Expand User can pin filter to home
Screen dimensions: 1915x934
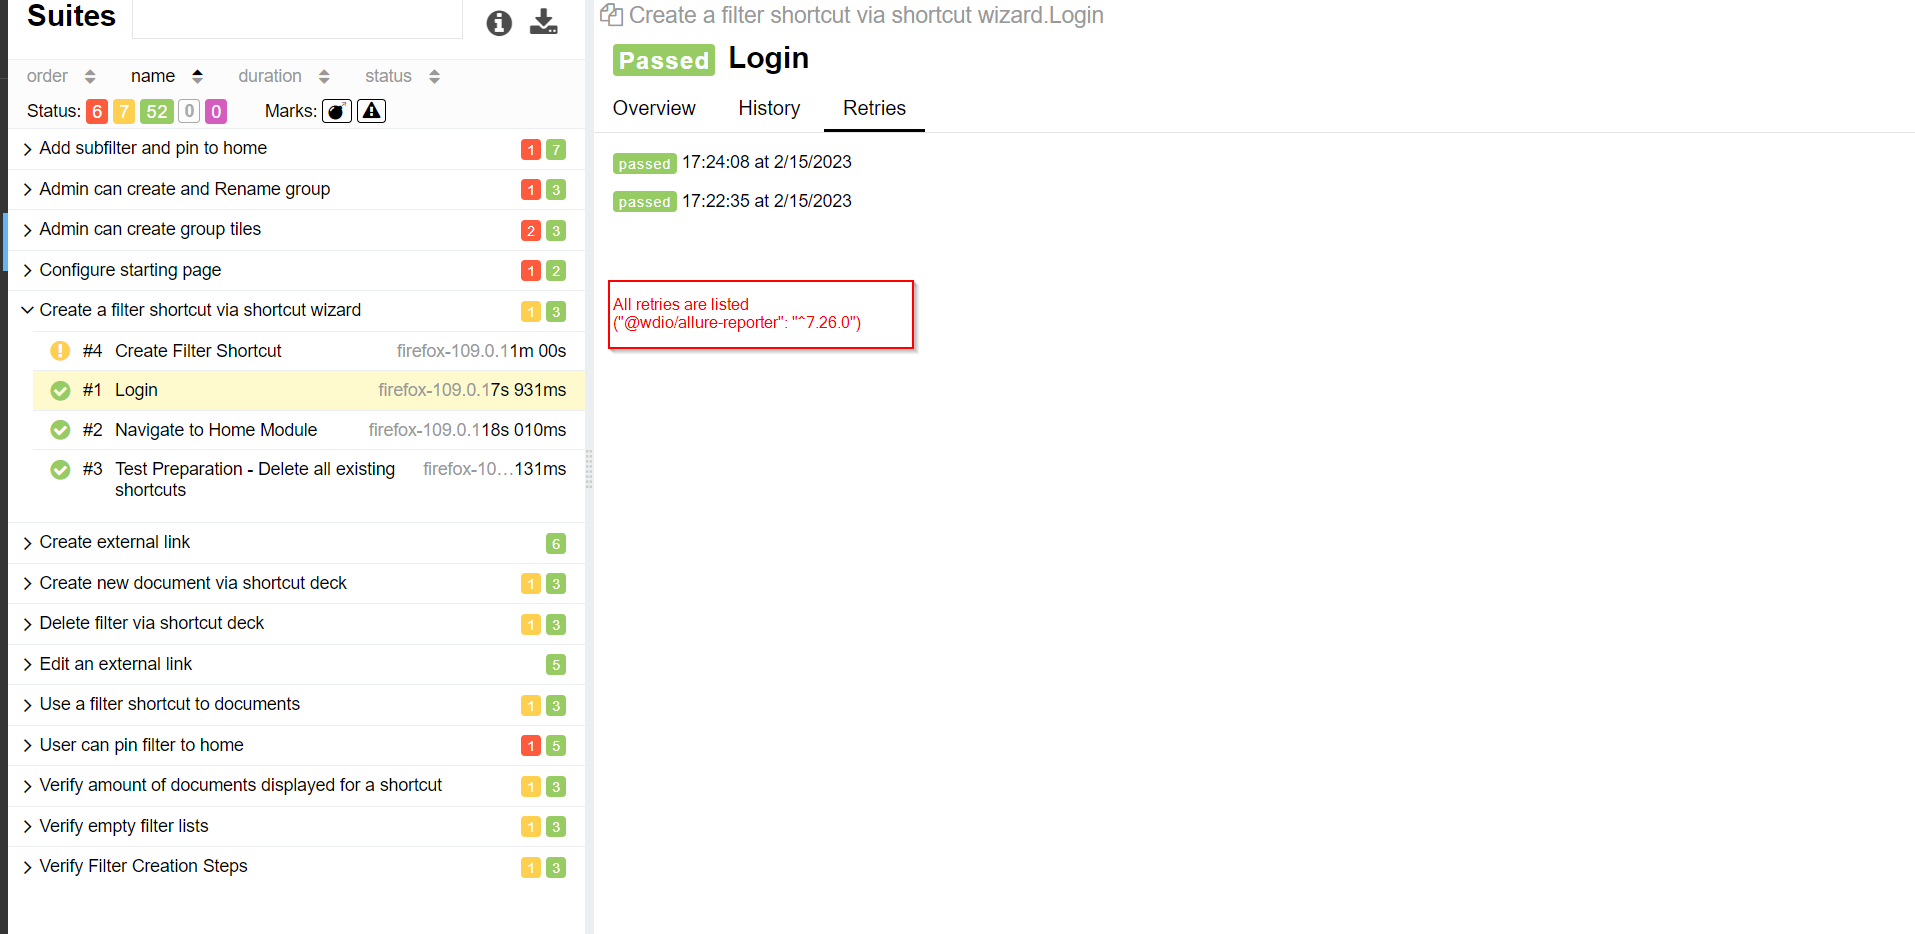296,745
